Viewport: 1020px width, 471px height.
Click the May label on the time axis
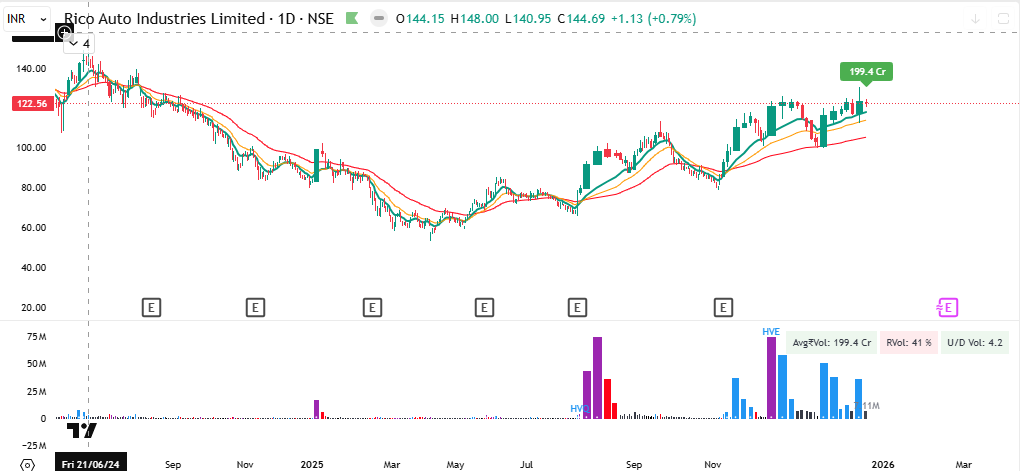455,464
